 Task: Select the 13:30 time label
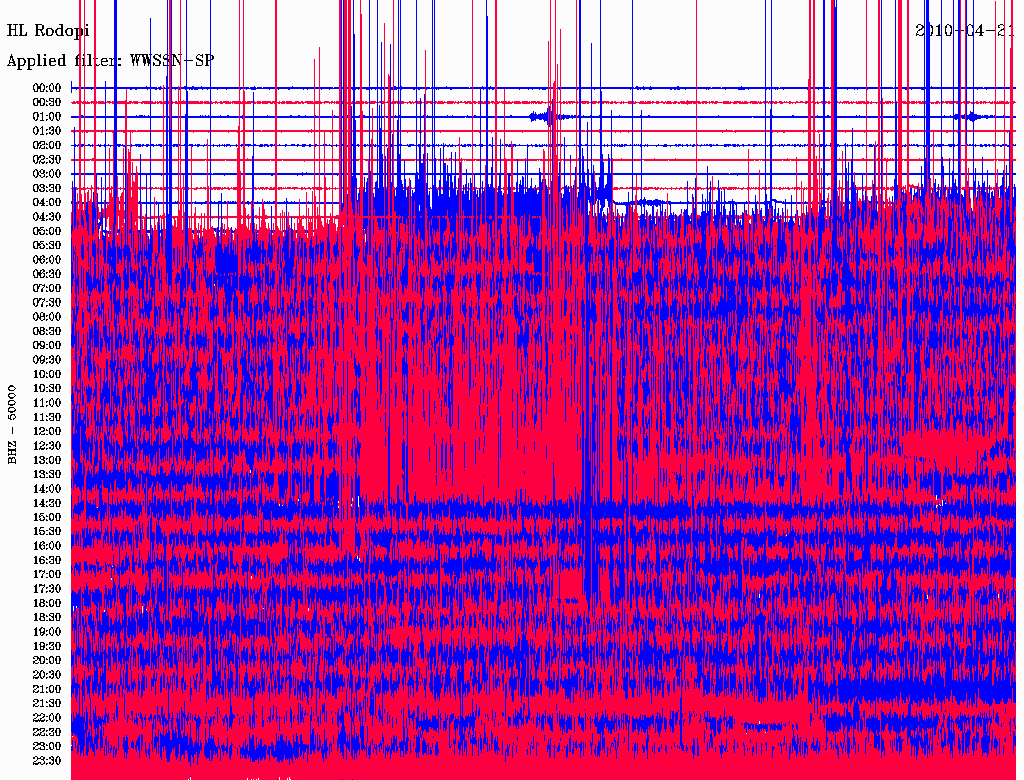(47, 474)
